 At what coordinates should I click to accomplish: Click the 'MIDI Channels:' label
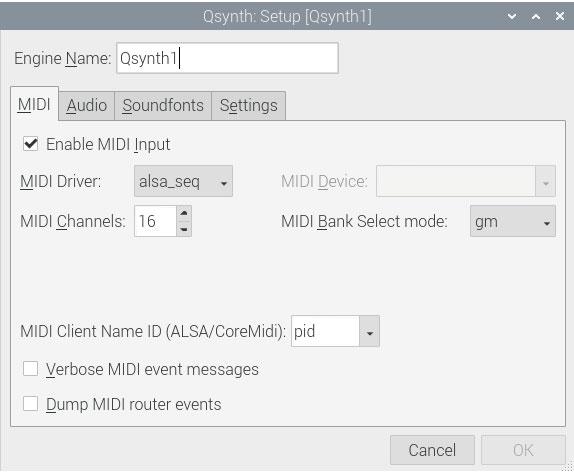[x=73, y=221]
